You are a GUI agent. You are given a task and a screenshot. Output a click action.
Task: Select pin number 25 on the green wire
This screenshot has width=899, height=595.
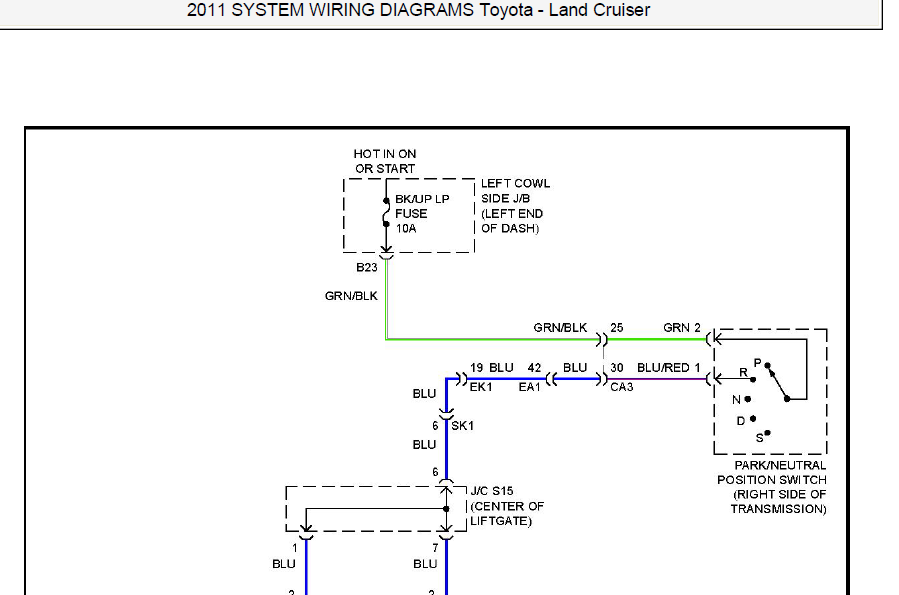click(x=616, y=327)
